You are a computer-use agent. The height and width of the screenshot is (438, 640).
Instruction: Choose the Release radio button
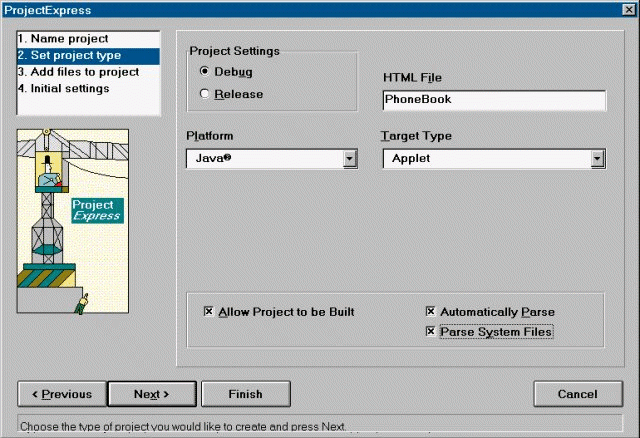pos(205,94)
